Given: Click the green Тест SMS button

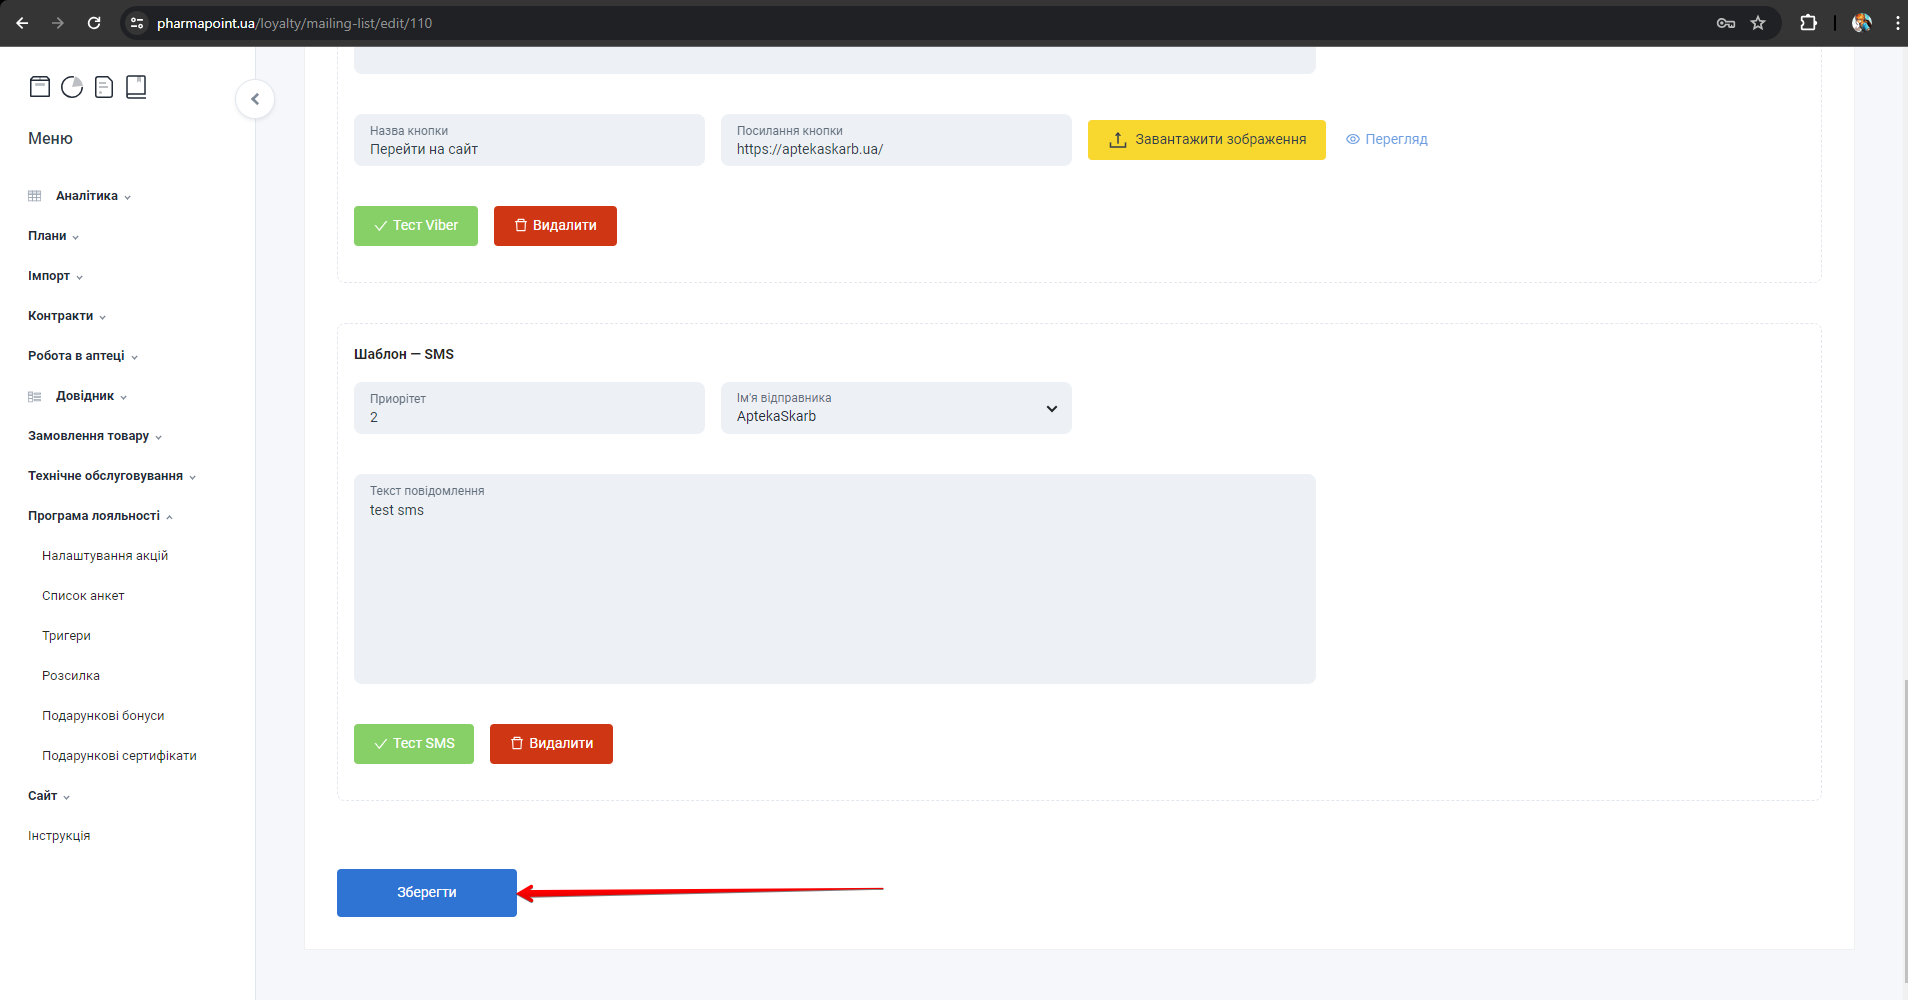Looking at the screenshot, I should [414, 744].
